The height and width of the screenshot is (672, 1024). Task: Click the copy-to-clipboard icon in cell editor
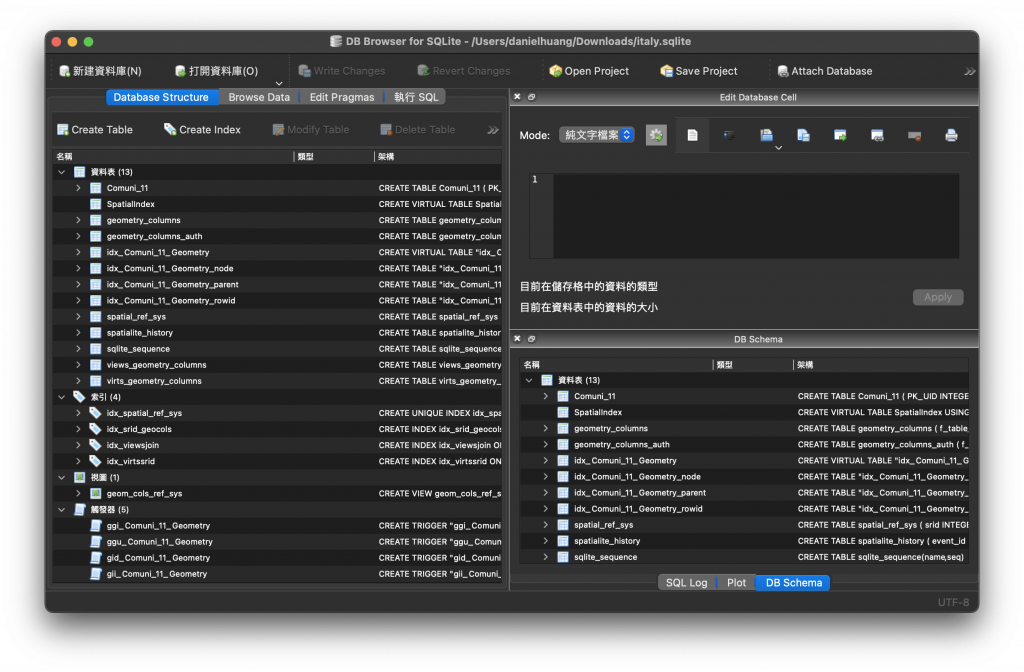767,135
